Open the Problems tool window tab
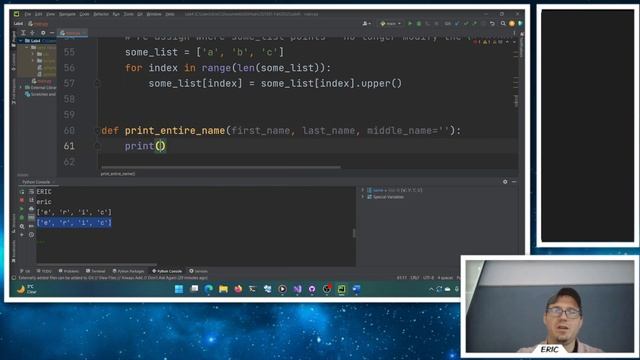This screenshot has height=360, width=640. pos(69,271)
